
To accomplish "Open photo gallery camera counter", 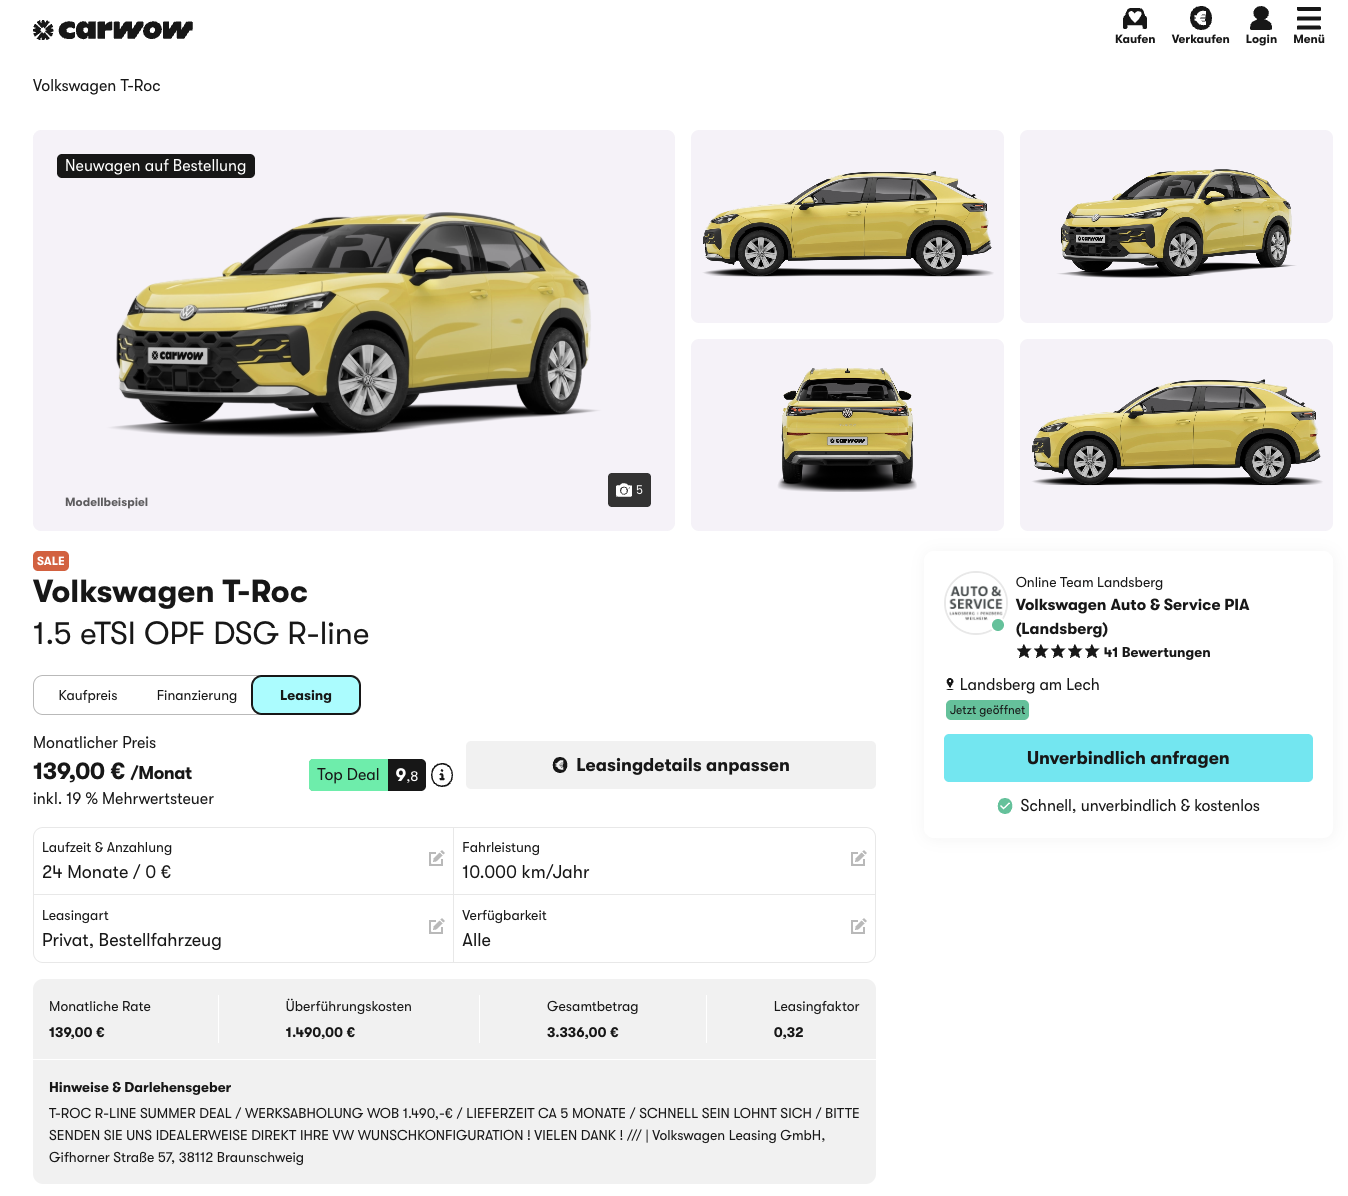I will coord(629,490).
